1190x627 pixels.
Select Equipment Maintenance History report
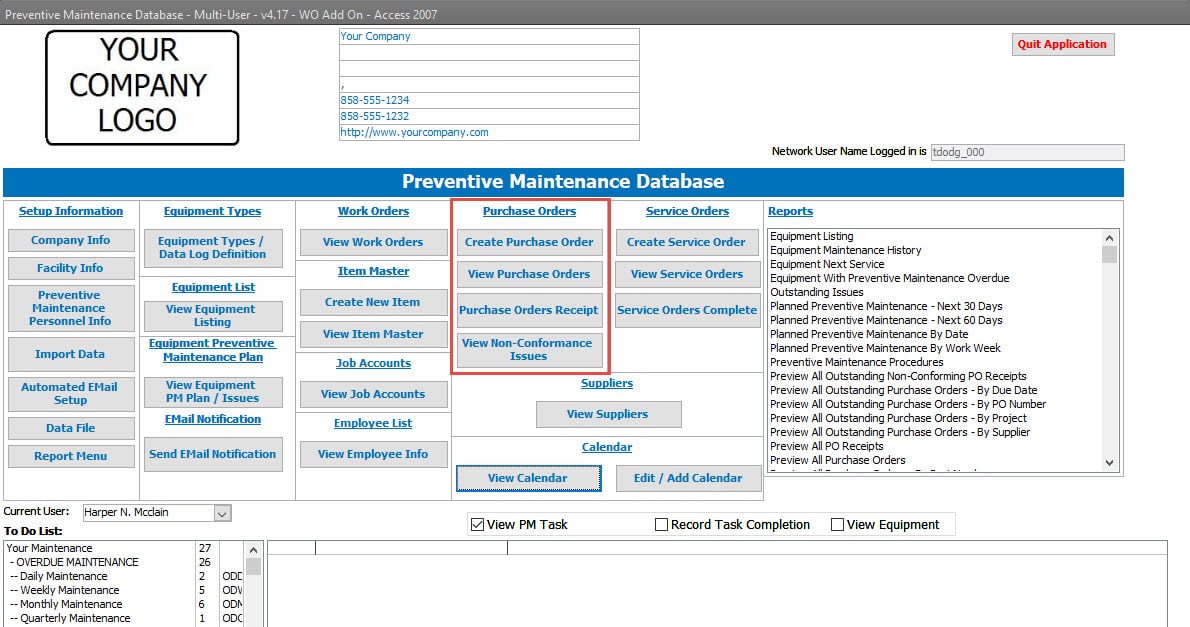point(846,250)
